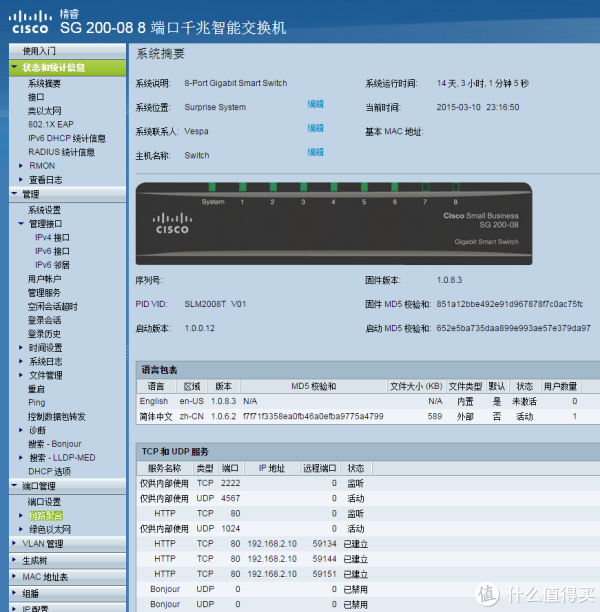This screenshot has height=612, width=600.
Task: Expand the 查看日志 menu node
Action: click(21, 180)
